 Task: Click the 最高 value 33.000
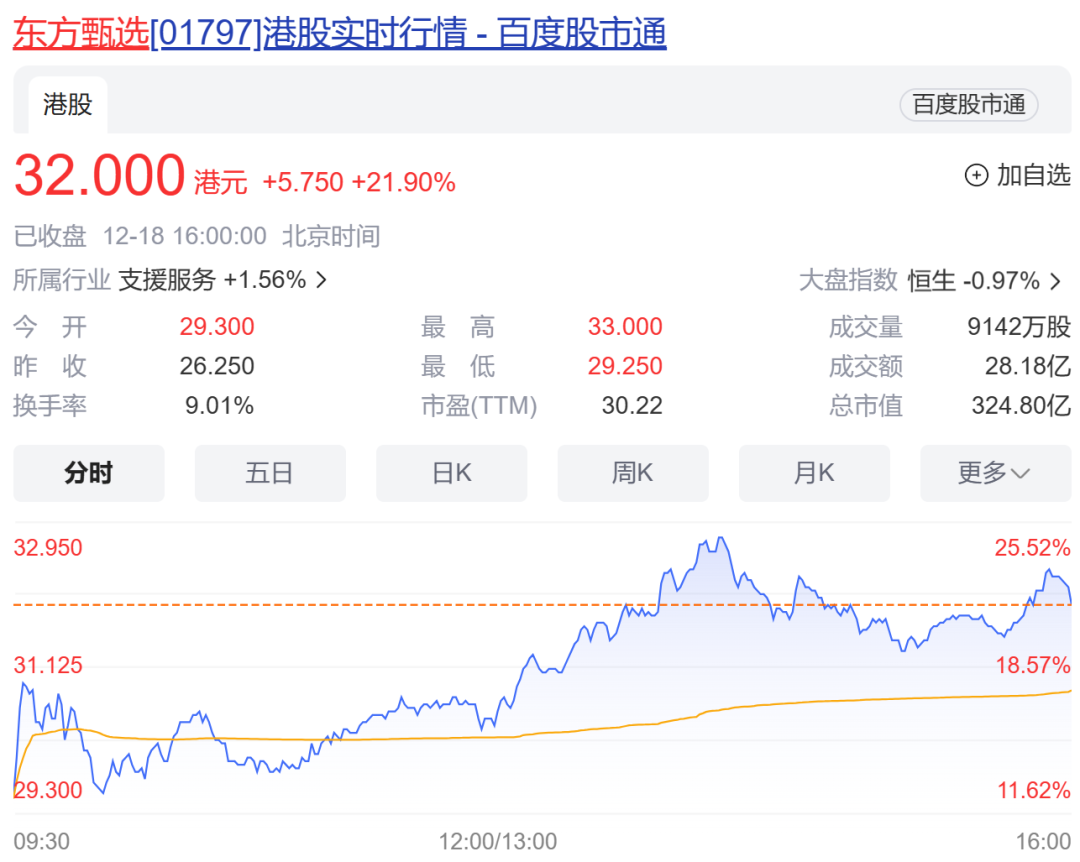[x=625, y=327]
